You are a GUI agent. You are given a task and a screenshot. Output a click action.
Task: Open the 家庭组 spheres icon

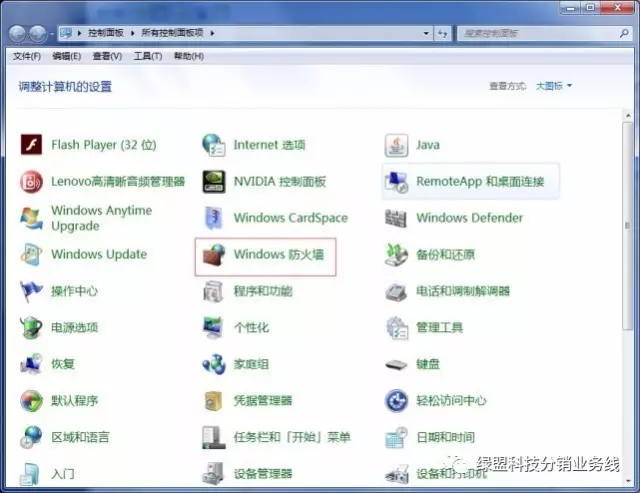coord(214,364)
